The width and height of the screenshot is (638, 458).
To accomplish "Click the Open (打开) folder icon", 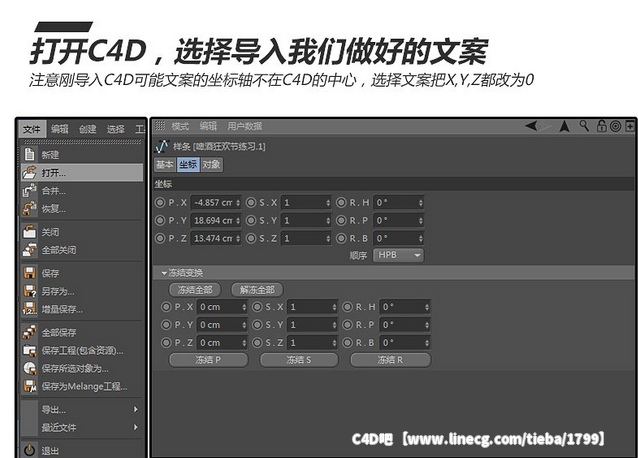I will 29,172.
